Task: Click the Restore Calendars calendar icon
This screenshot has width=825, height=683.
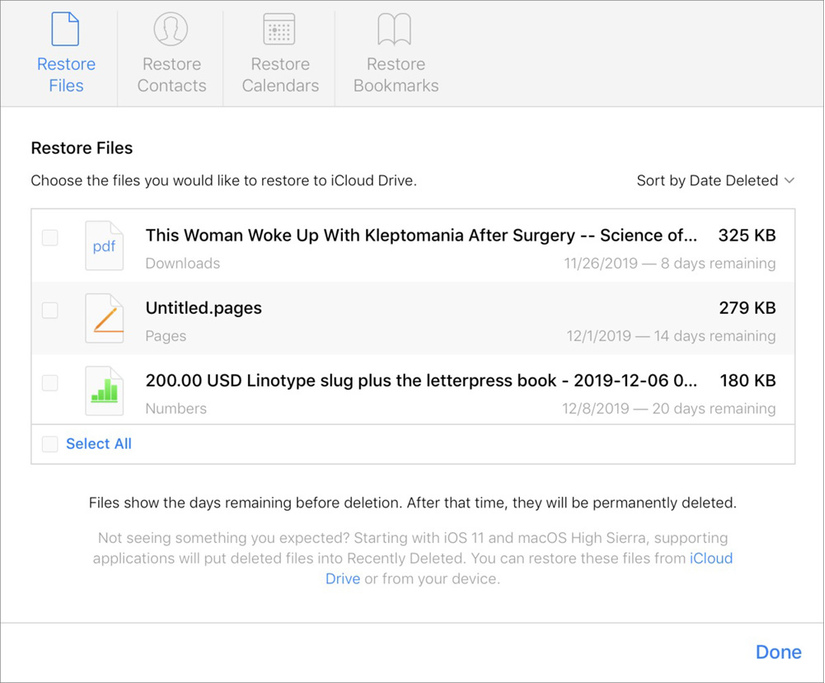Action: pyautogui.click(x=279, y=30)
